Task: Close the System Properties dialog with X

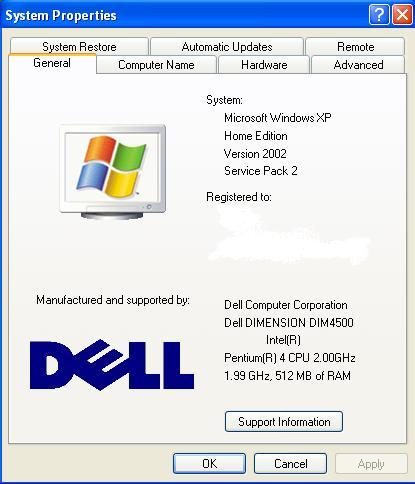Action: 402,15
